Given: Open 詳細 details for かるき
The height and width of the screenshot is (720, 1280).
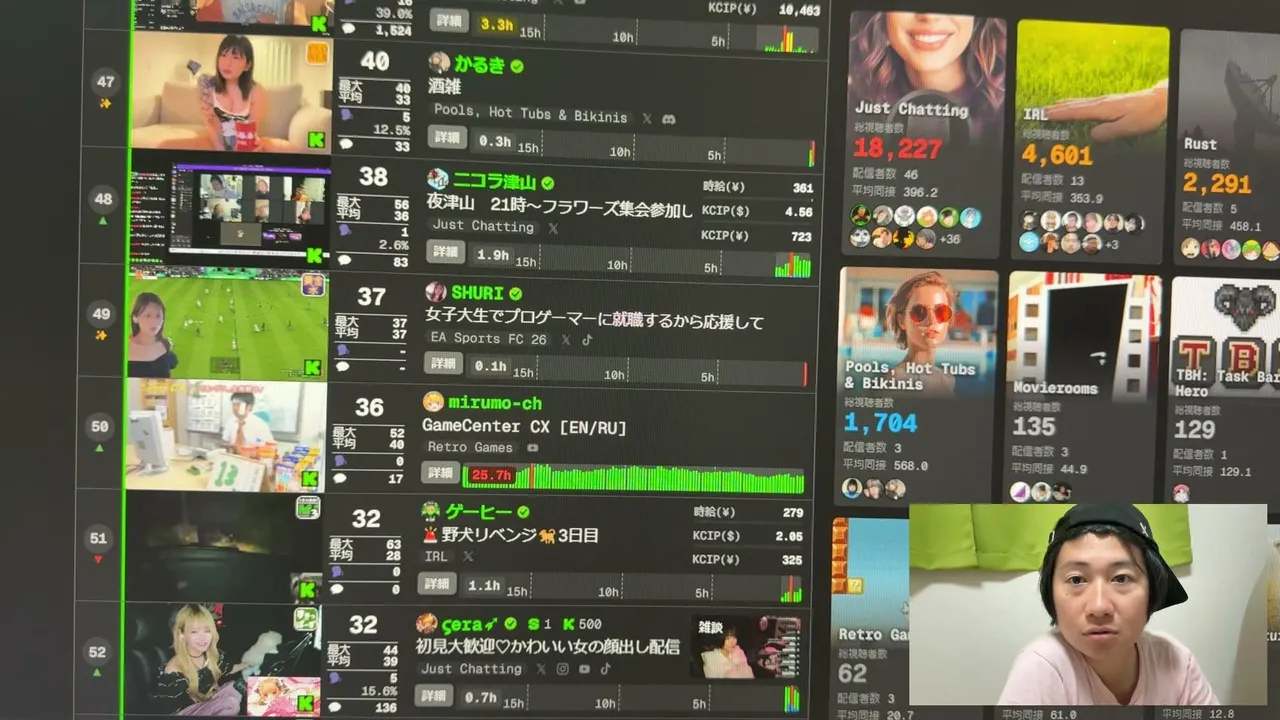Looking at the screenshot, I should pos(448,138).
